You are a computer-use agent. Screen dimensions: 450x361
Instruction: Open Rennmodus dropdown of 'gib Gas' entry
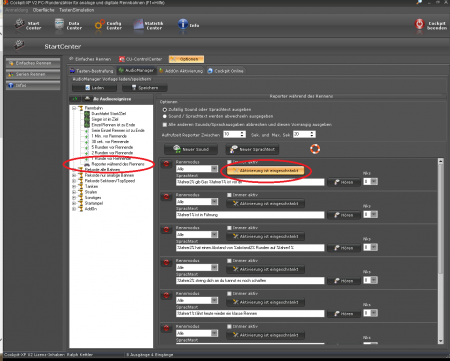tap(214, 169)
